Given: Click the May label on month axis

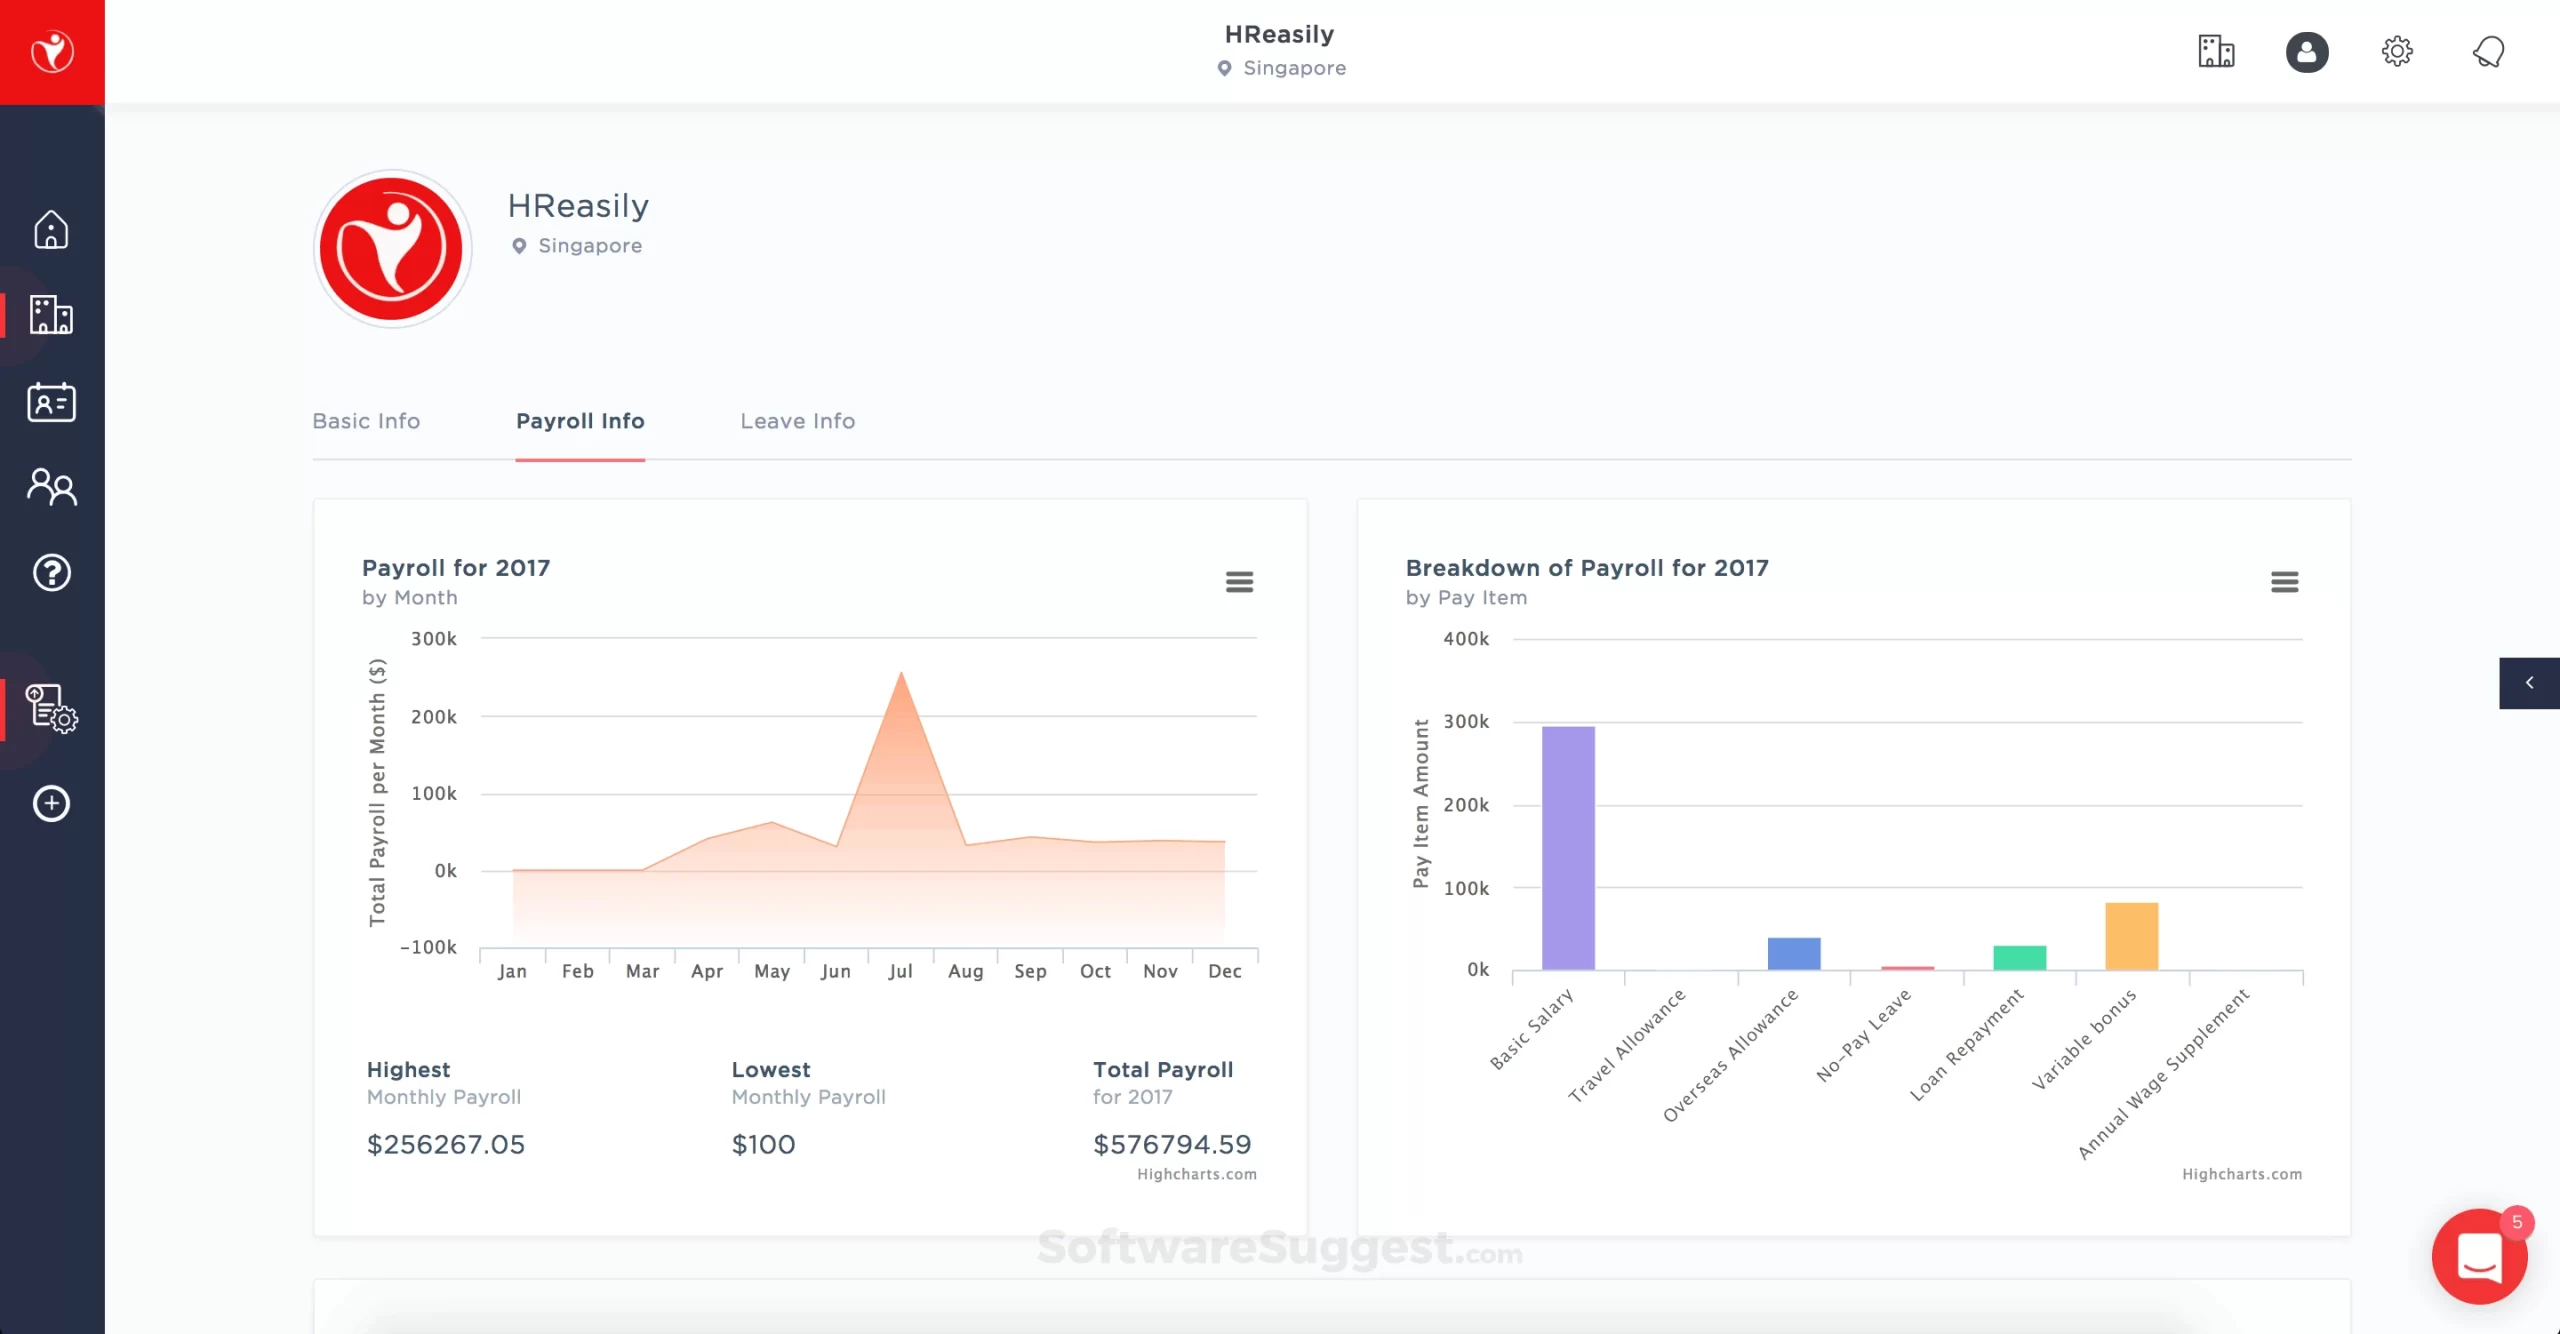Looking at the screenshot, I should 772,971.
